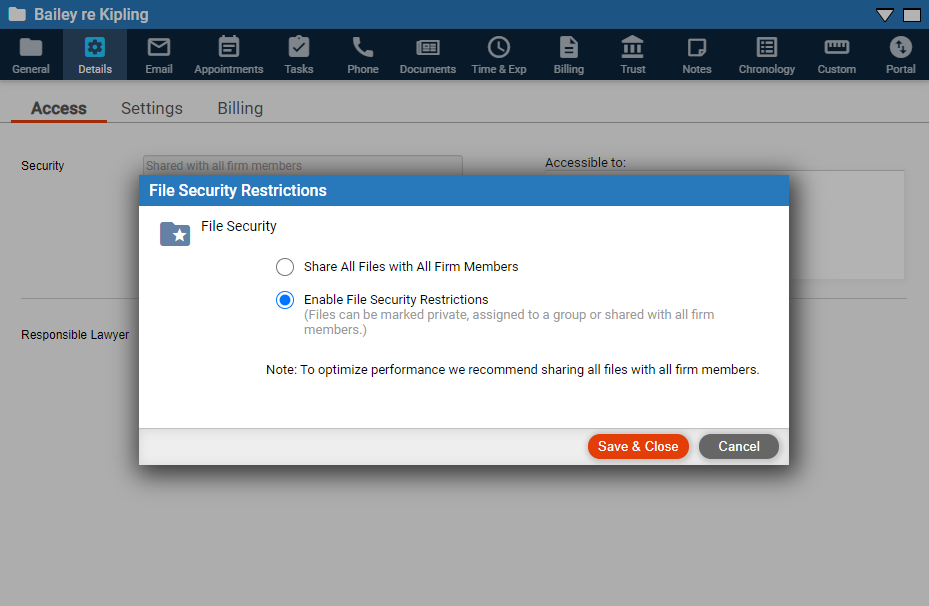Open the Tasks clipboard icon
The width and height of the screenshot is (929, 606).
(x=299, y=47)
